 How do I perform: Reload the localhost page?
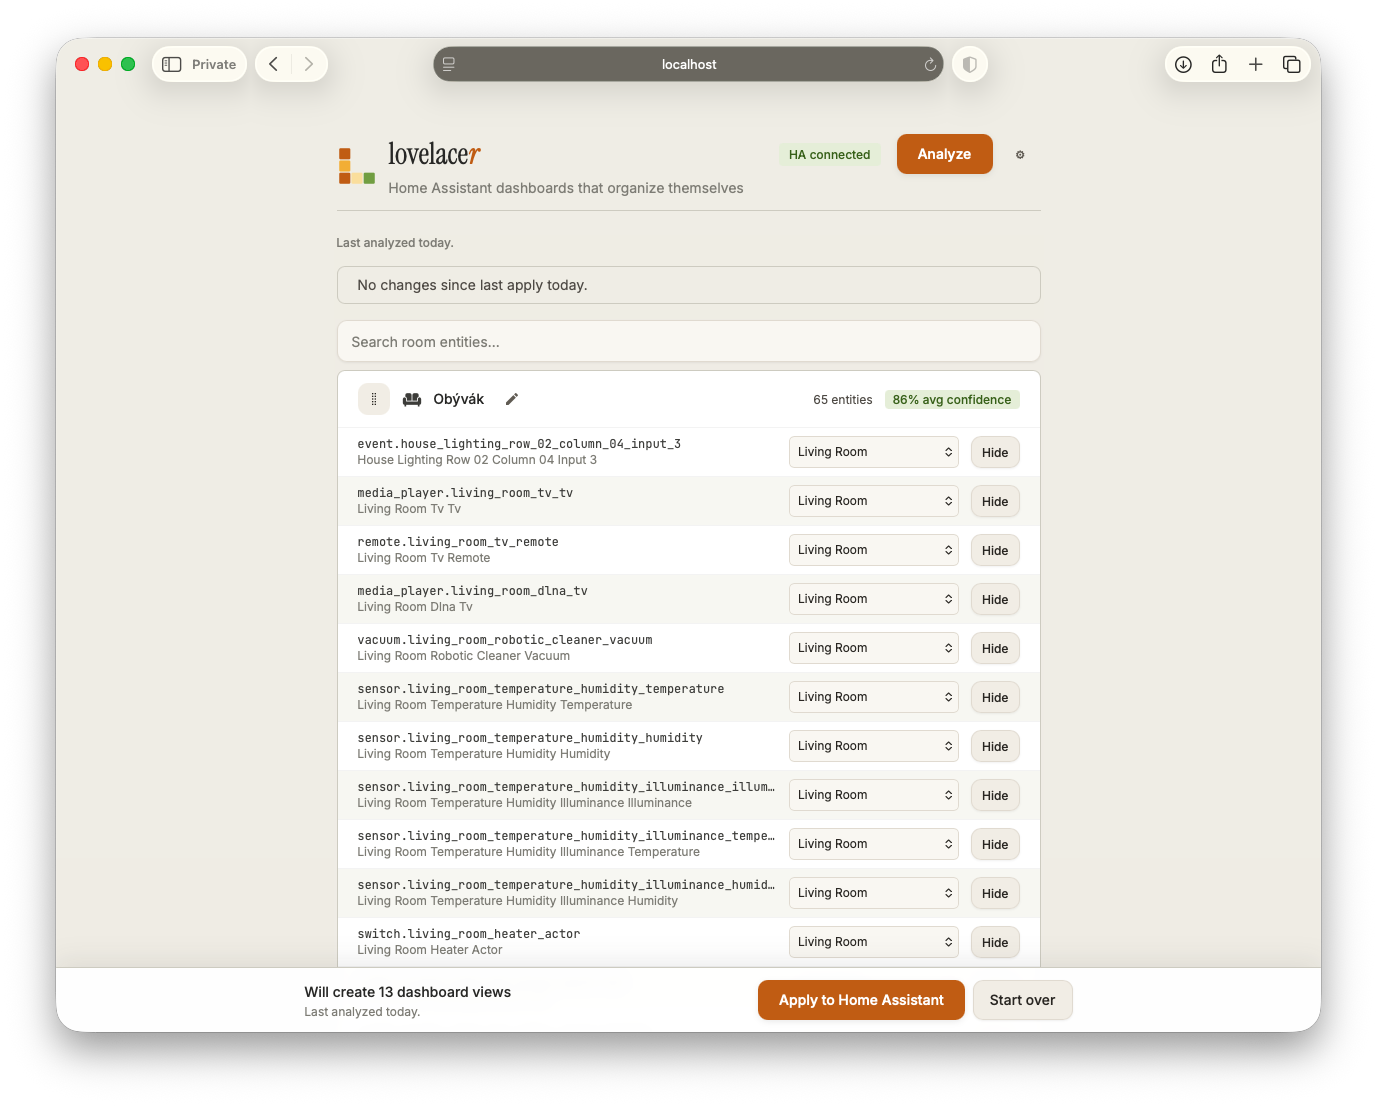point(929,64)
